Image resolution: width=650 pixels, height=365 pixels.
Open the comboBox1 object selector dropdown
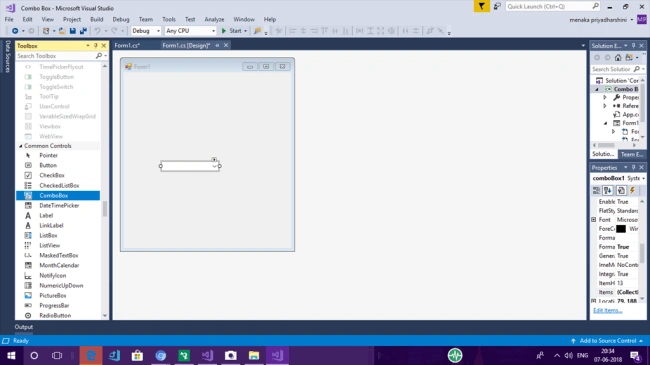pos(644,178)
